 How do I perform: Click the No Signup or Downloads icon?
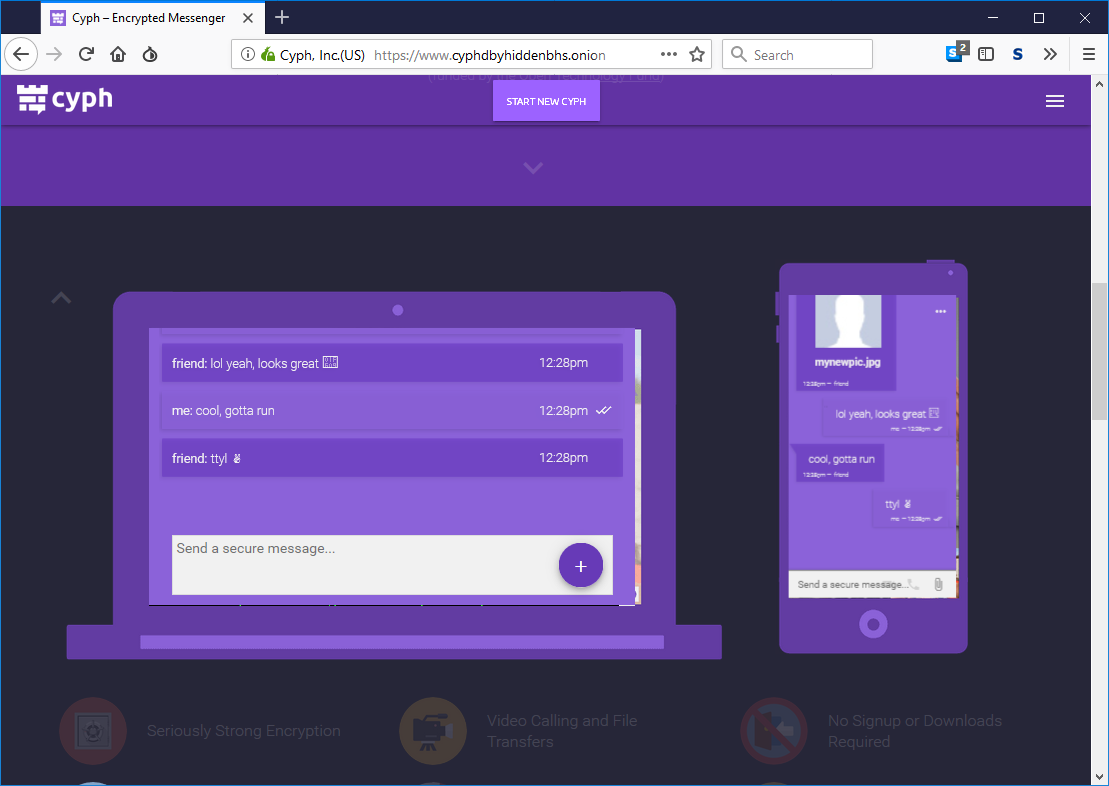tap(774, 731)
